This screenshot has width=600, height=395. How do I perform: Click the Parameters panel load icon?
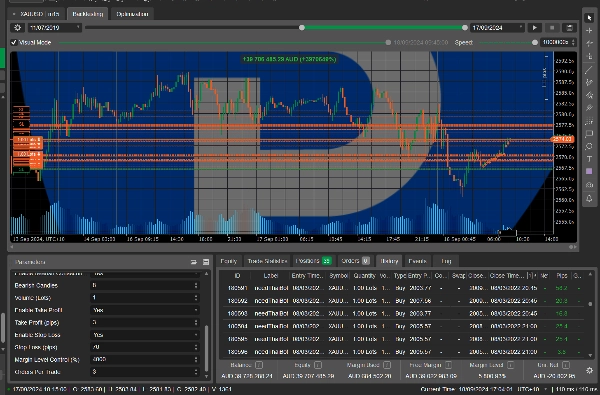click(194, 262)
